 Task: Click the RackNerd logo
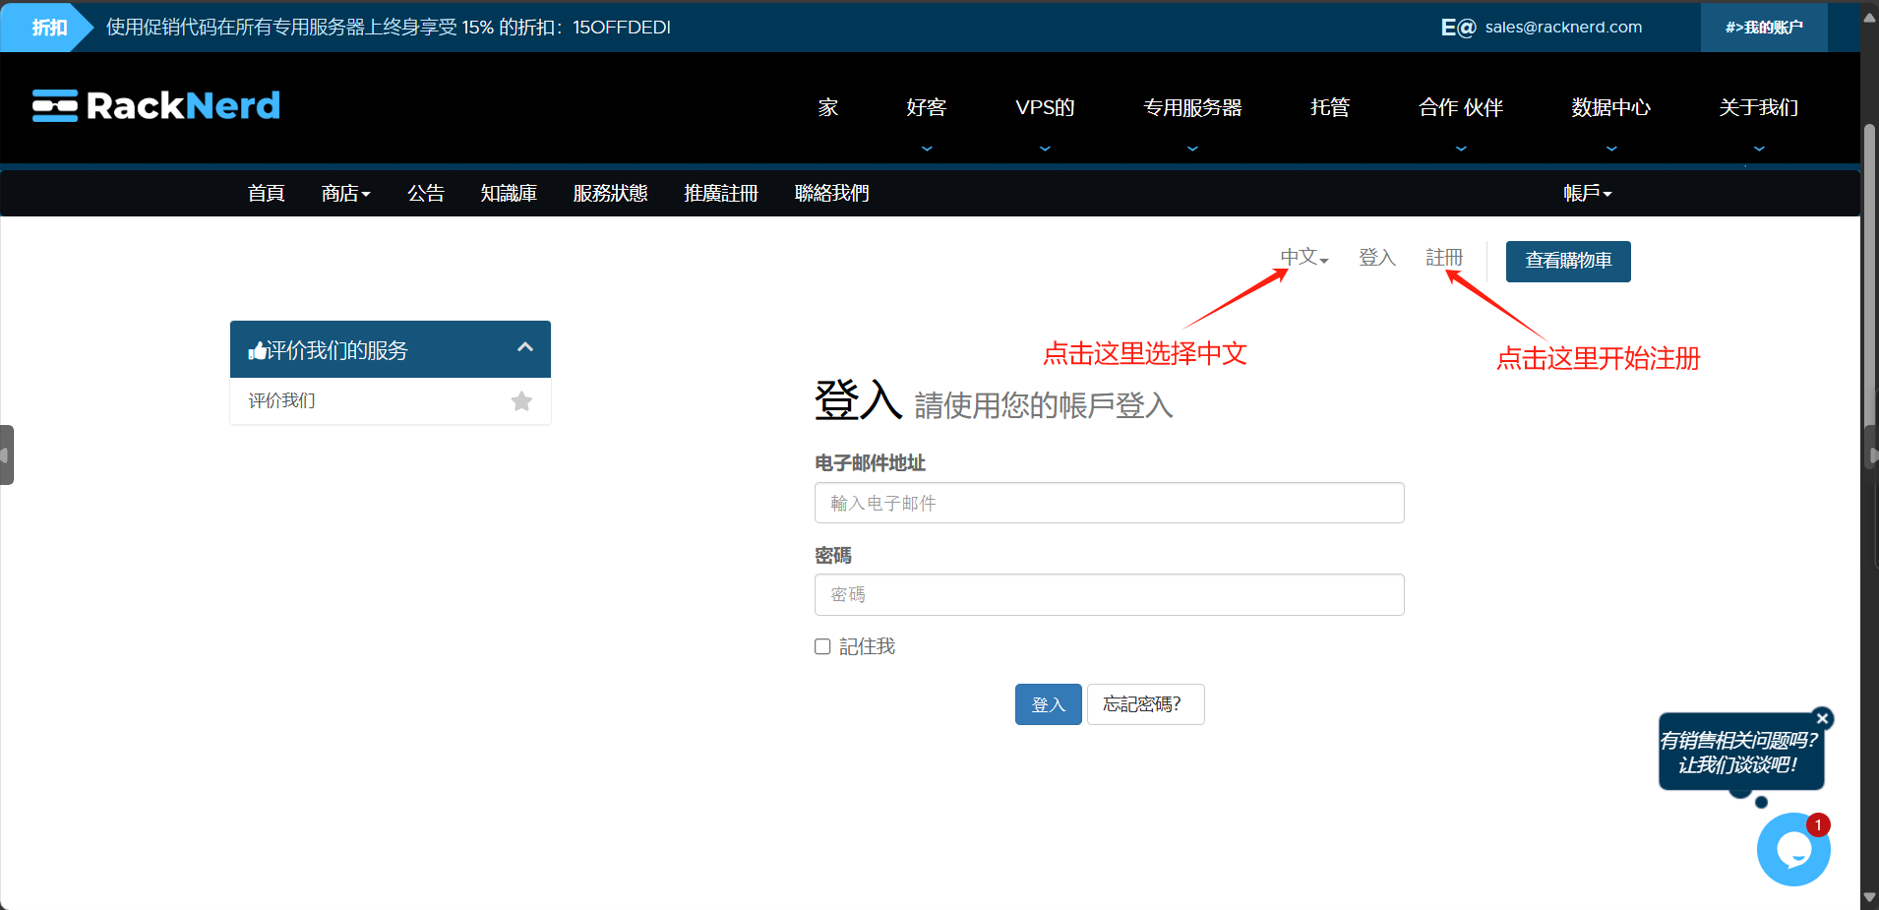[x=156, y=106]
